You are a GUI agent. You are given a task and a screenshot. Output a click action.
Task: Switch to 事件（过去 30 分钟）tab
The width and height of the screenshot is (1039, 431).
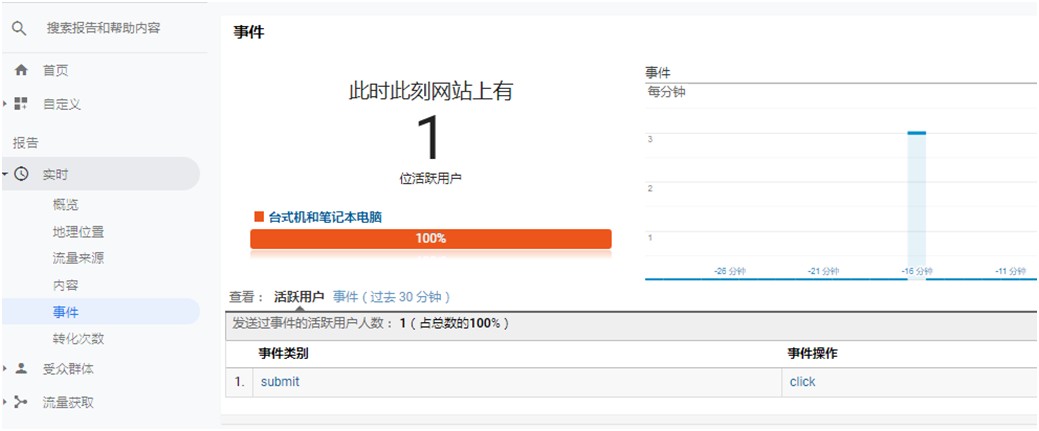(392, 297)
